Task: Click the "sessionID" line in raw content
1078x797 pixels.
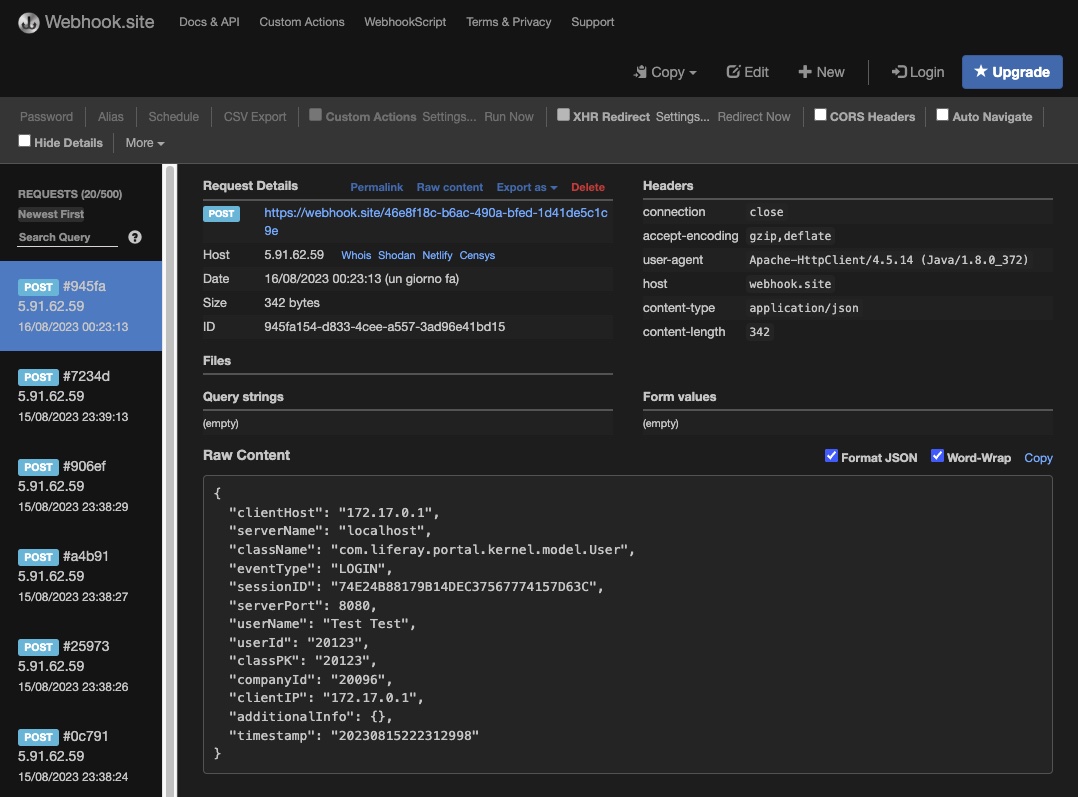Action: 416,587
